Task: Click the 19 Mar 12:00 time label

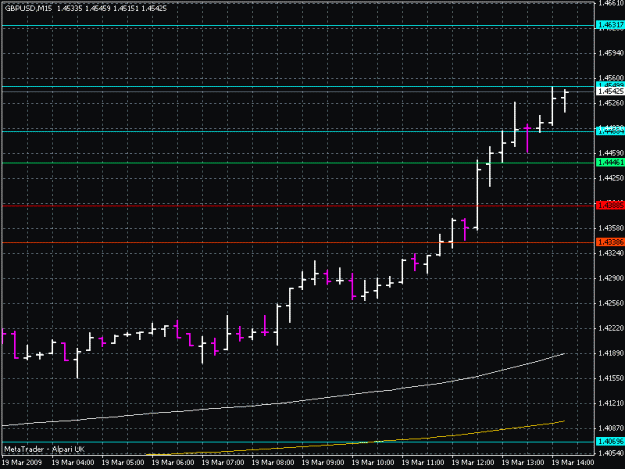Action: [x=473, y=463]
